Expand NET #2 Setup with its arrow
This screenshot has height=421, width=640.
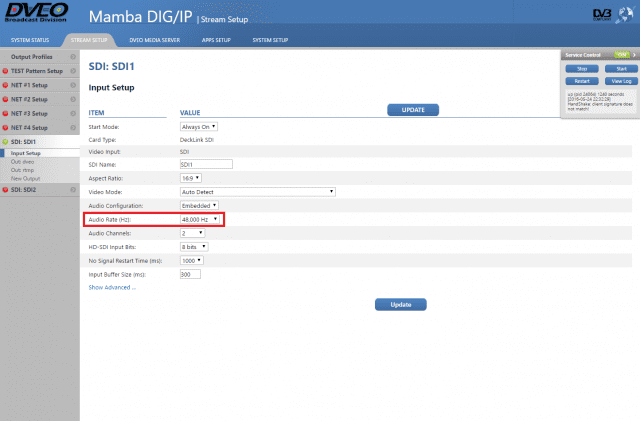pyautogui.click(x=73, y=99)
